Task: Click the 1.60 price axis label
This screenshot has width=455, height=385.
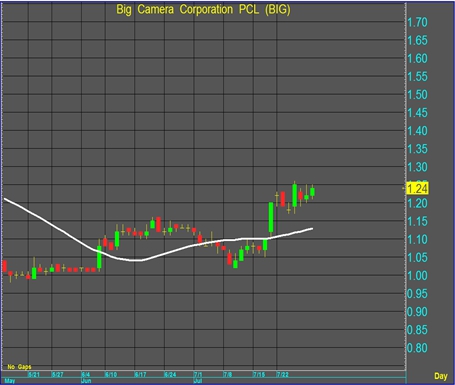Action: [x=417, y=59]
